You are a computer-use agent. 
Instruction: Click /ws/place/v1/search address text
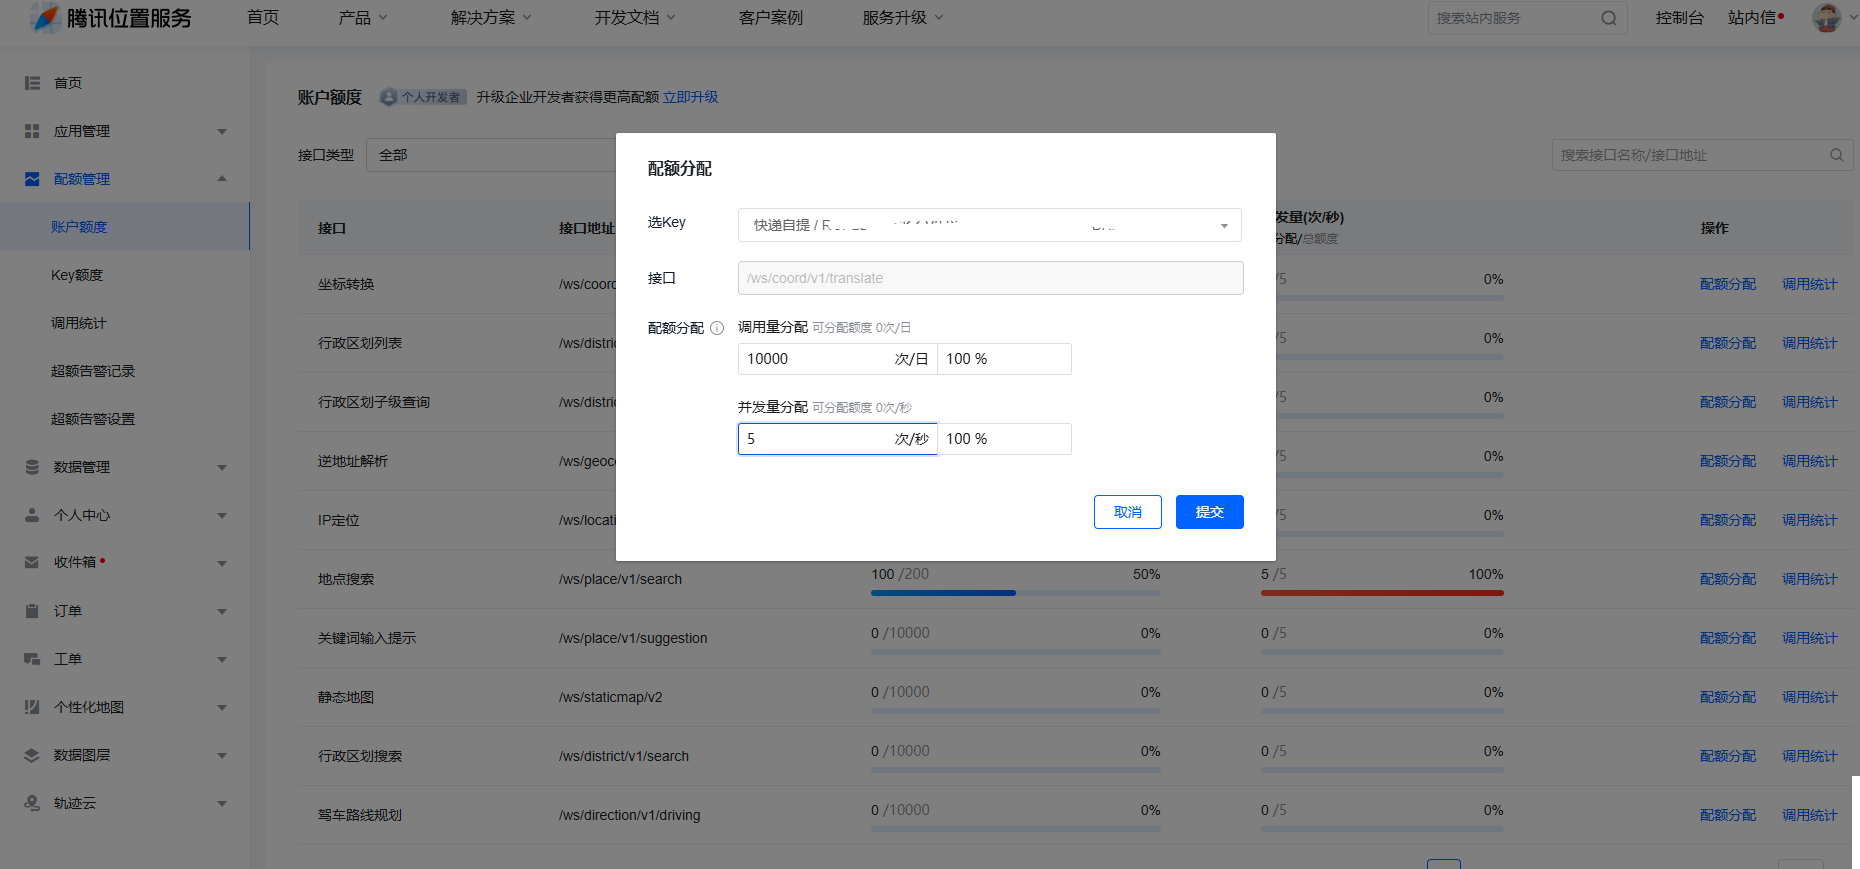[x=620, y=579]
